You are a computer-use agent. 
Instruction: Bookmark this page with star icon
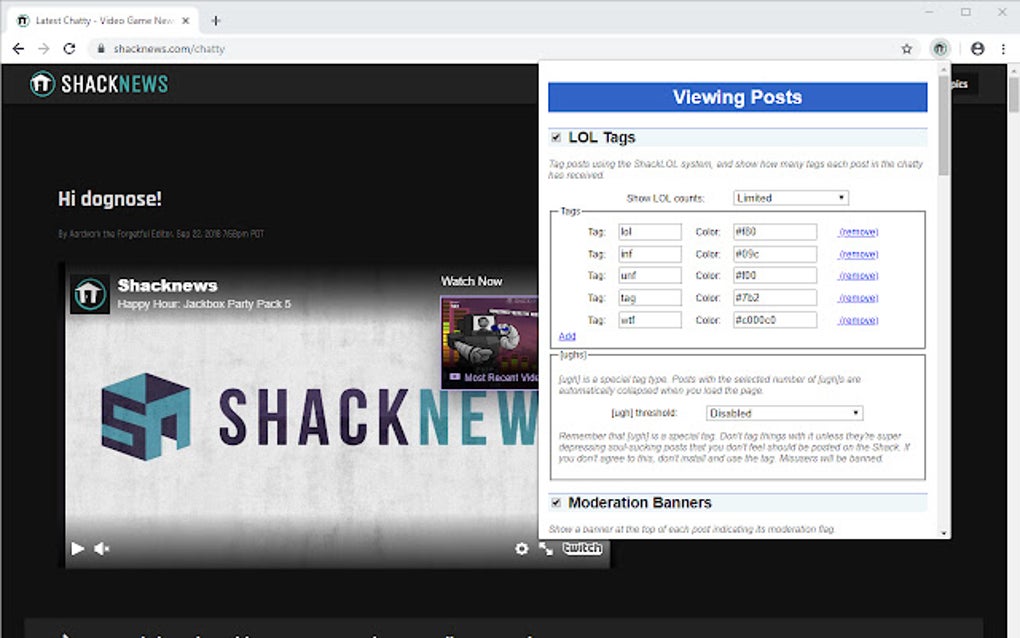[x=907, y=49]
